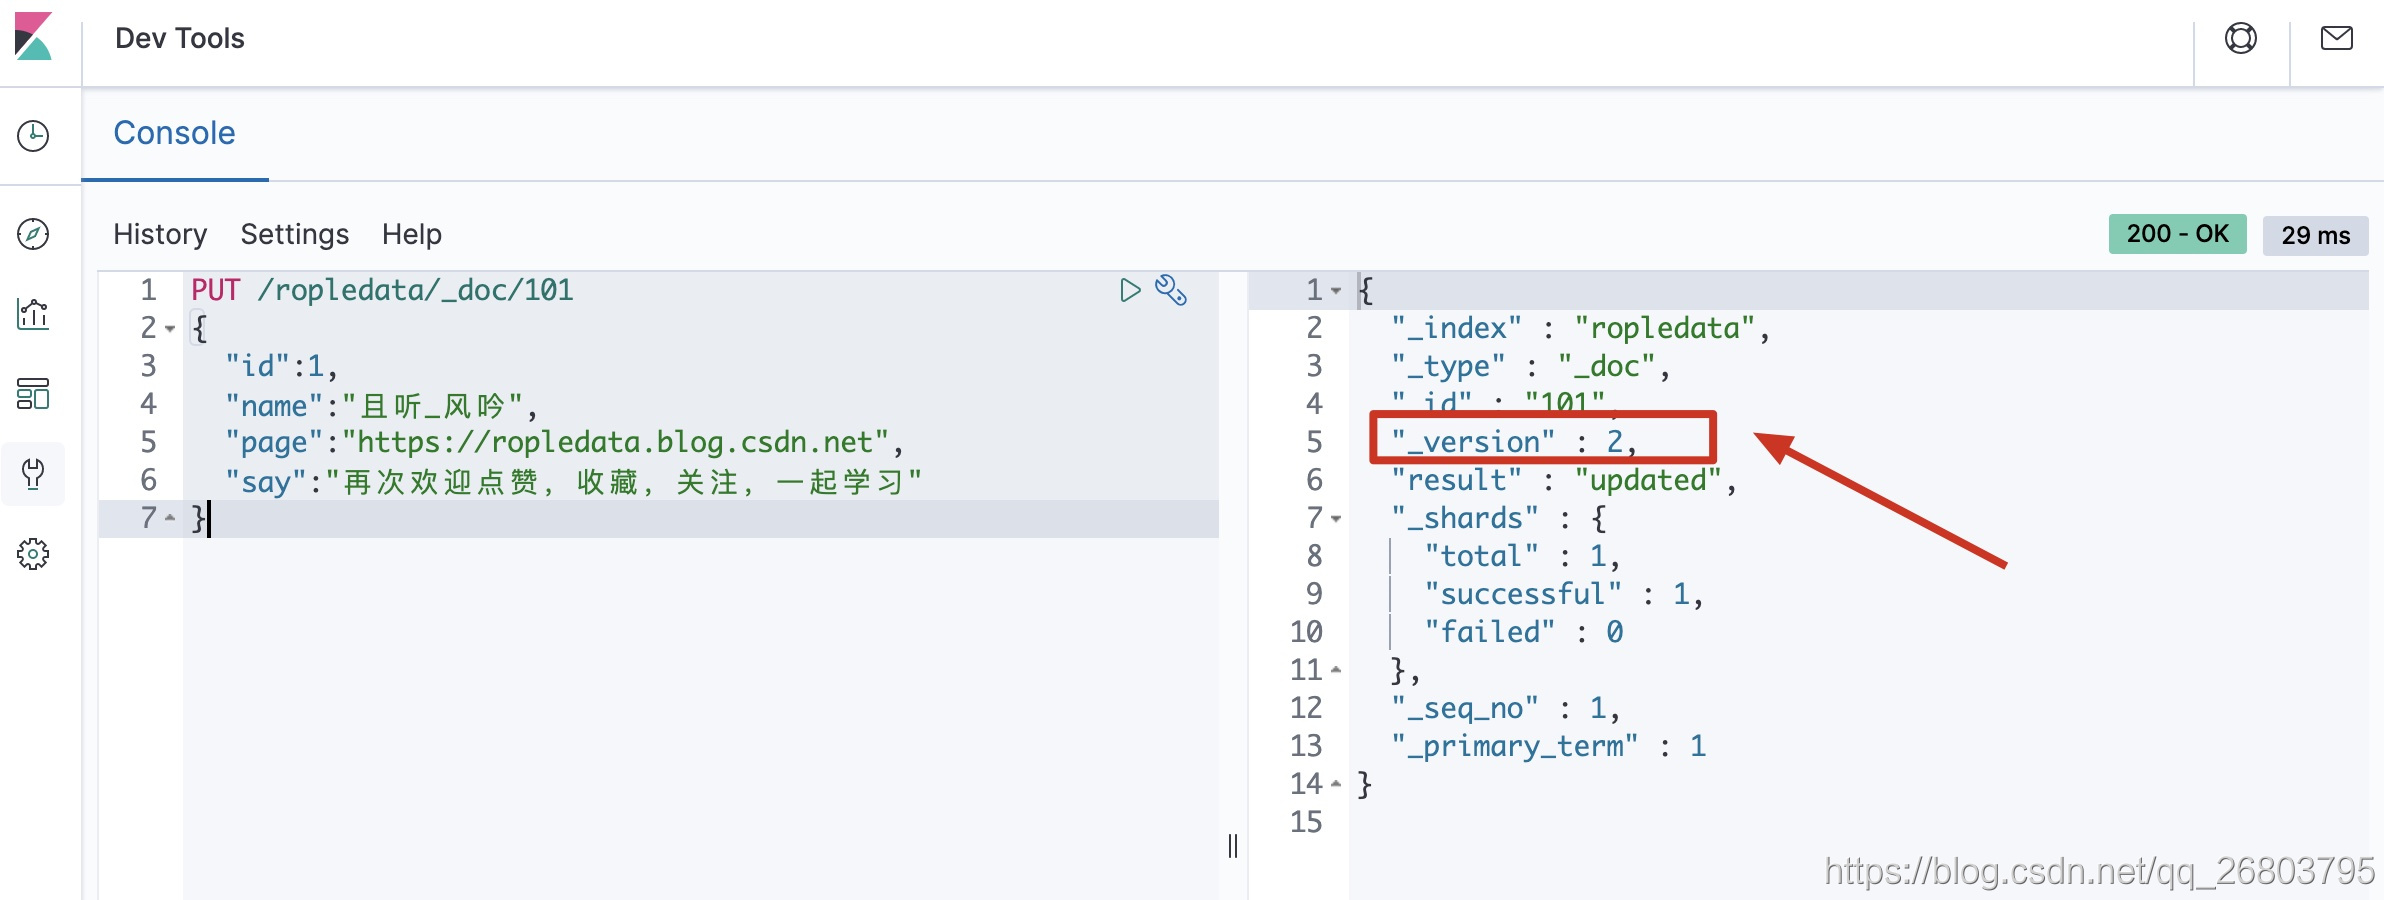Place cursor on PUT /ropledata/_doc/101 line
This screenshot has height=900, width=2384.
tap(382, 290)
